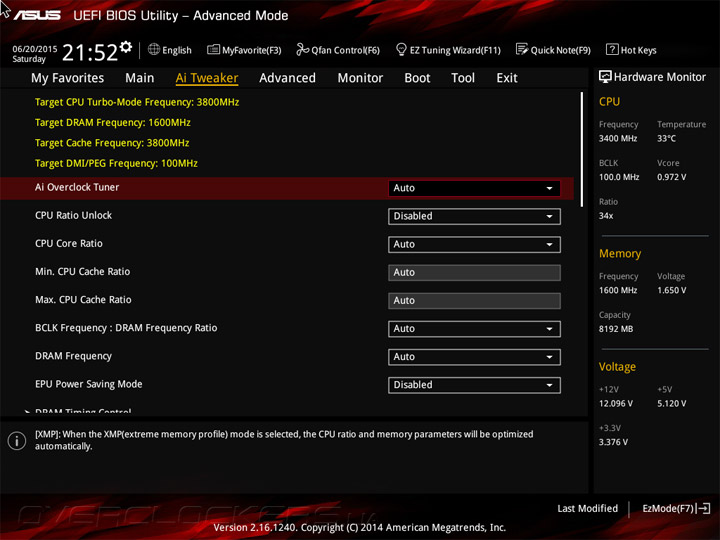720x540 pixels.
Task: Click the Qfan Control fan icon
Action: tap(302, 50)
